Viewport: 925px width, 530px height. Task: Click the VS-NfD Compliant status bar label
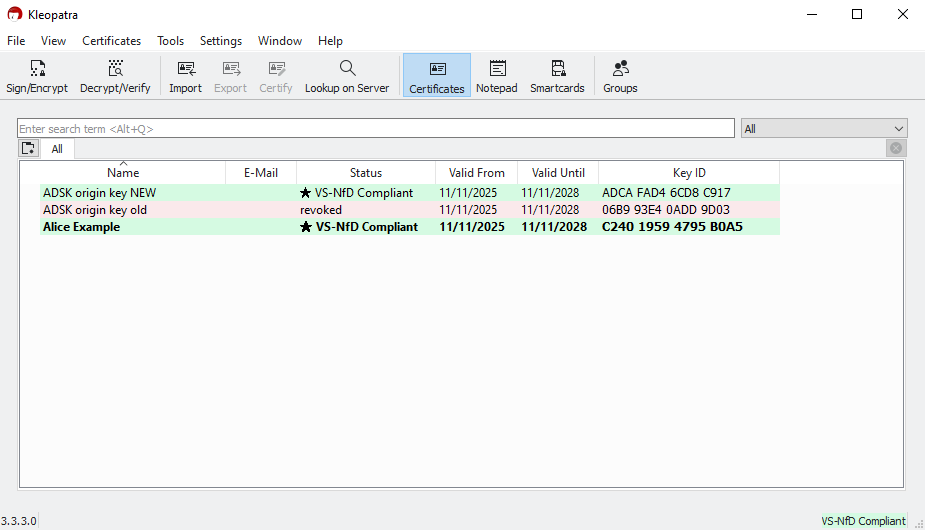[x=863, y=521]
